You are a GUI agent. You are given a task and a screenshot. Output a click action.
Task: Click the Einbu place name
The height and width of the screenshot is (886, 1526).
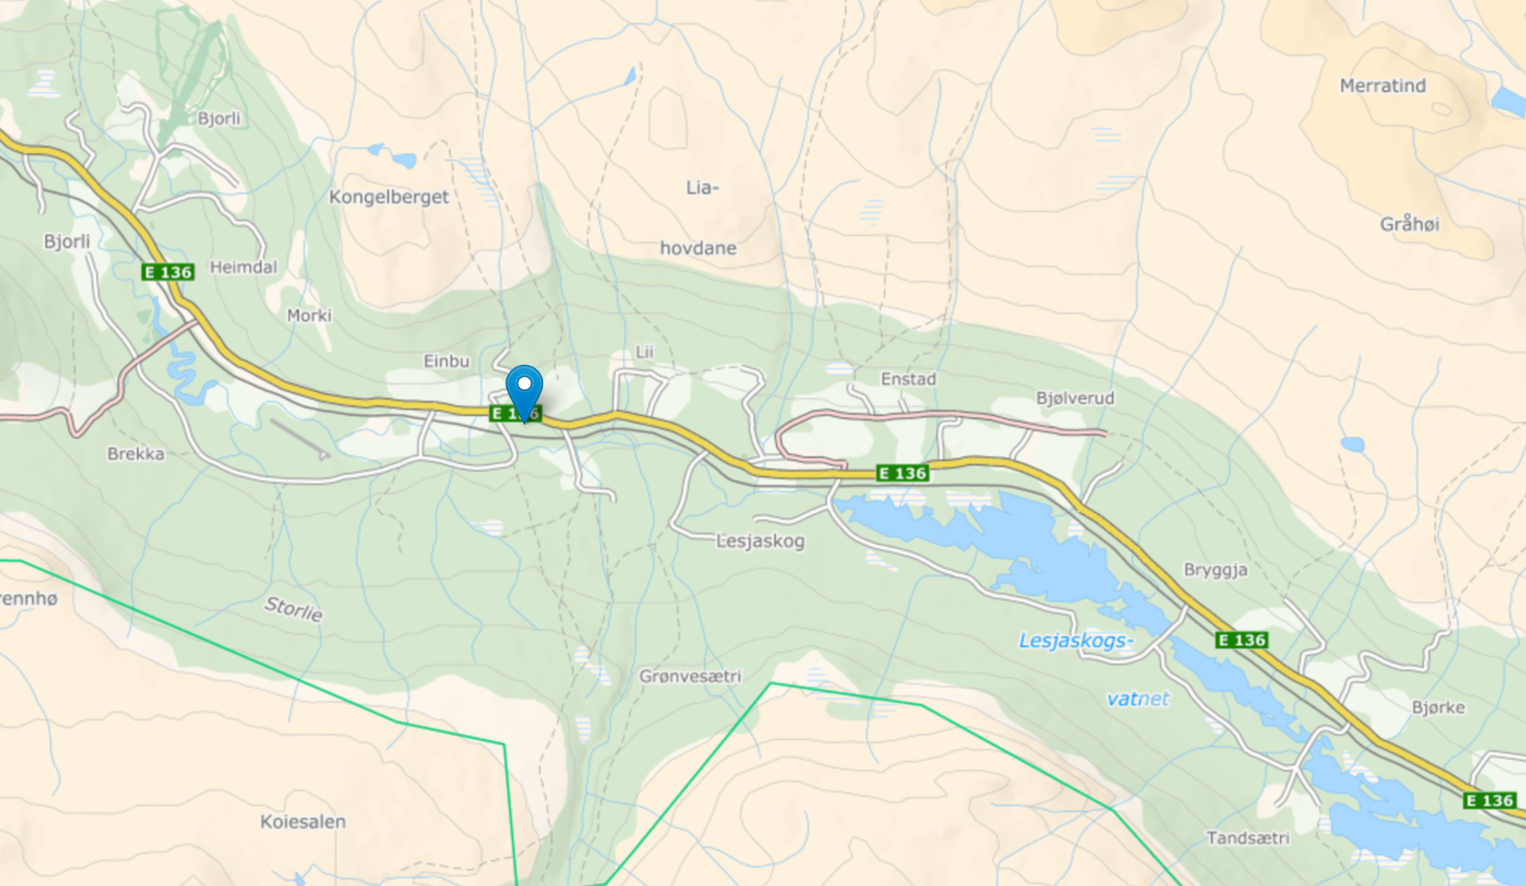point(446,361)
